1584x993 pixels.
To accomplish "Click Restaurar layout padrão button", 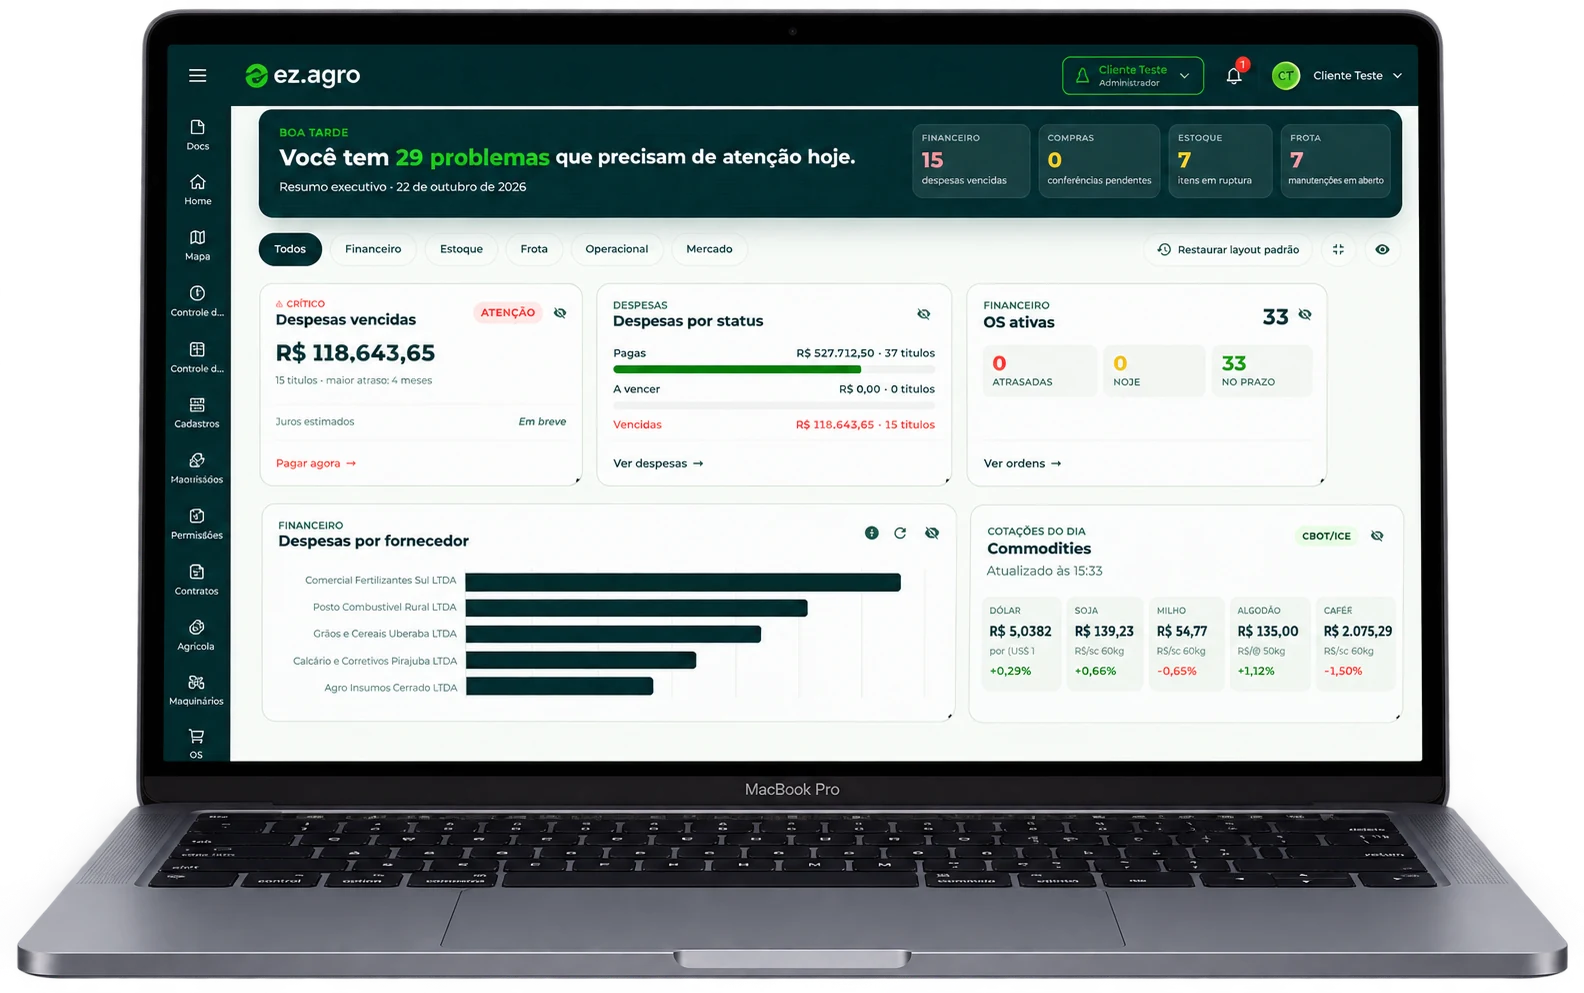I will [1229, 249].
